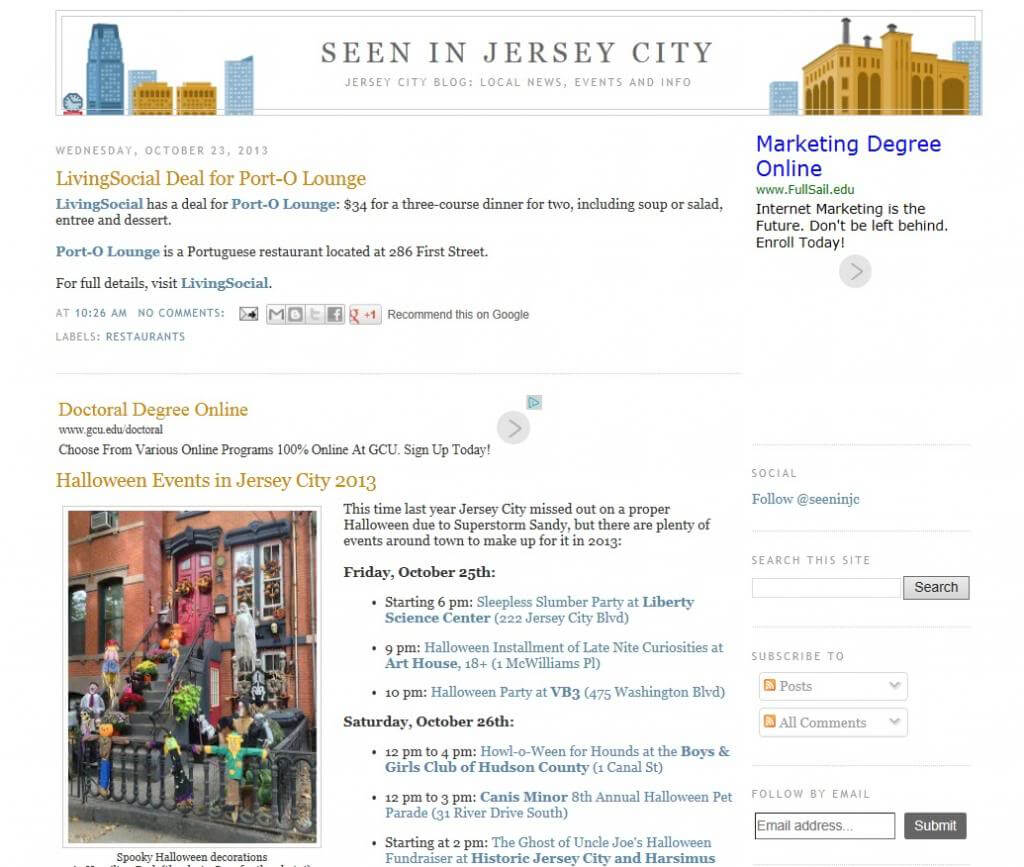Click www.gcu.edu/doctoral ad URL
Image resolution: width=1024 pixels, height=867 pixels.
(x=110, y=430)
